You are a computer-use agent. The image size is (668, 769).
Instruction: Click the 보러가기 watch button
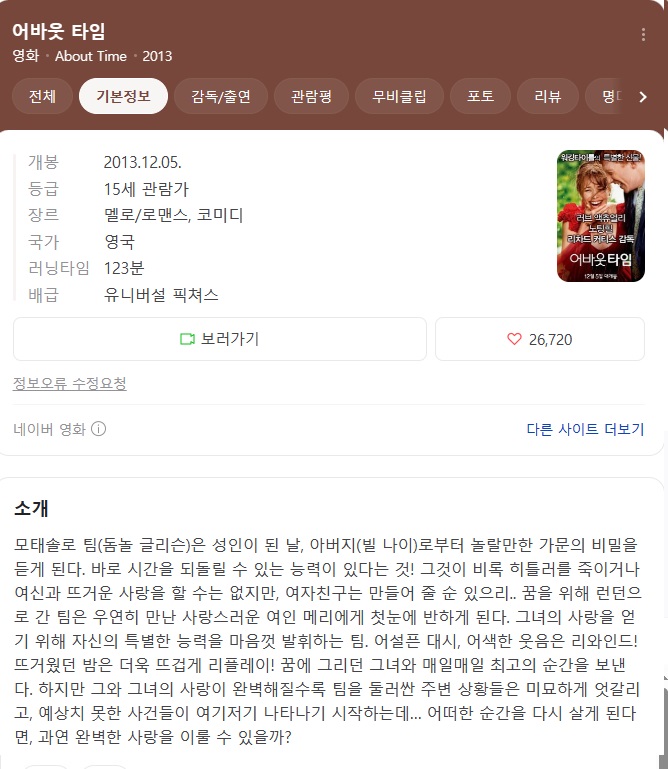click(x=220, y=339)
